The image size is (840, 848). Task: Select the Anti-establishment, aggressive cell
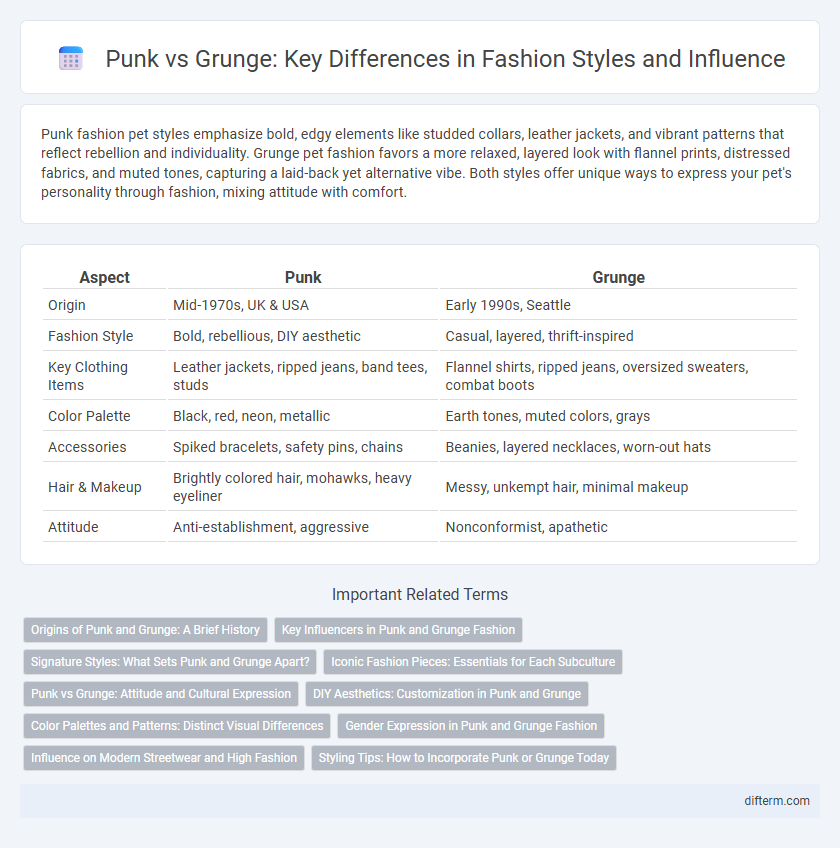click(303, 527)
